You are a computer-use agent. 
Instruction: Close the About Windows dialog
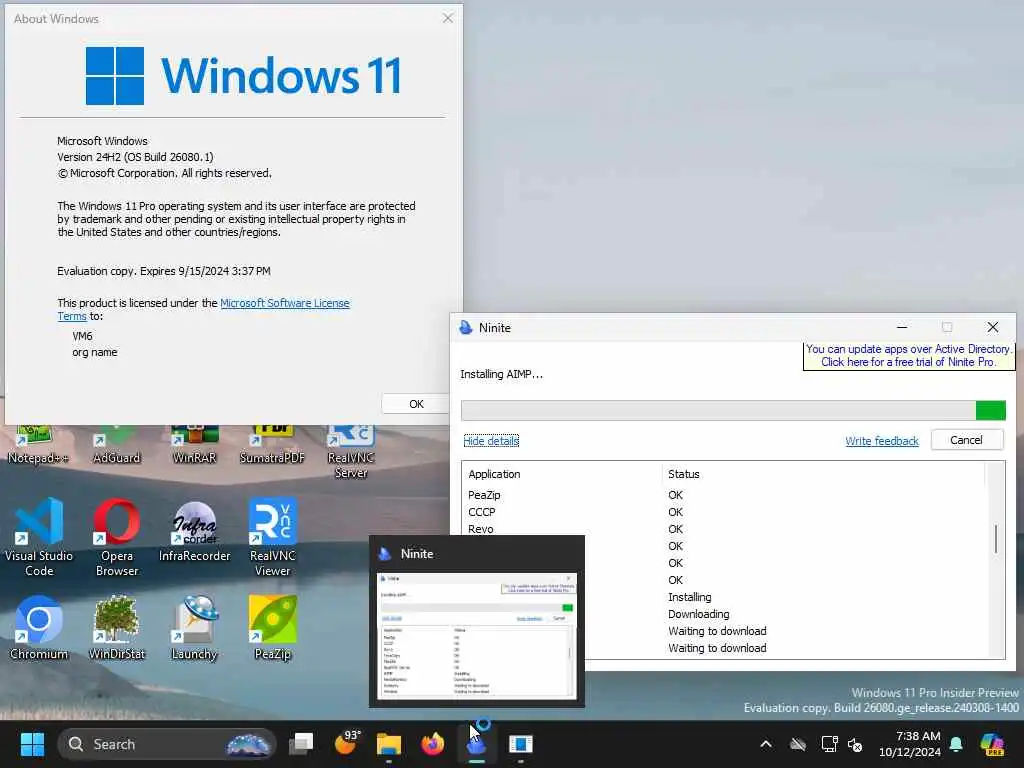point(447,18)
